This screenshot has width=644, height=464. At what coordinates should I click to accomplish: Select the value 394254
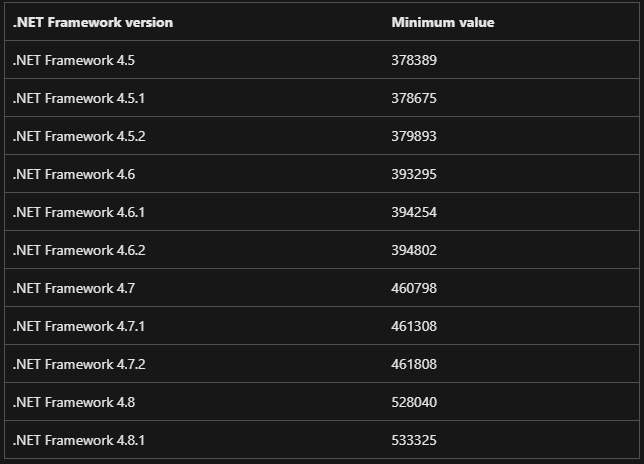414,212
